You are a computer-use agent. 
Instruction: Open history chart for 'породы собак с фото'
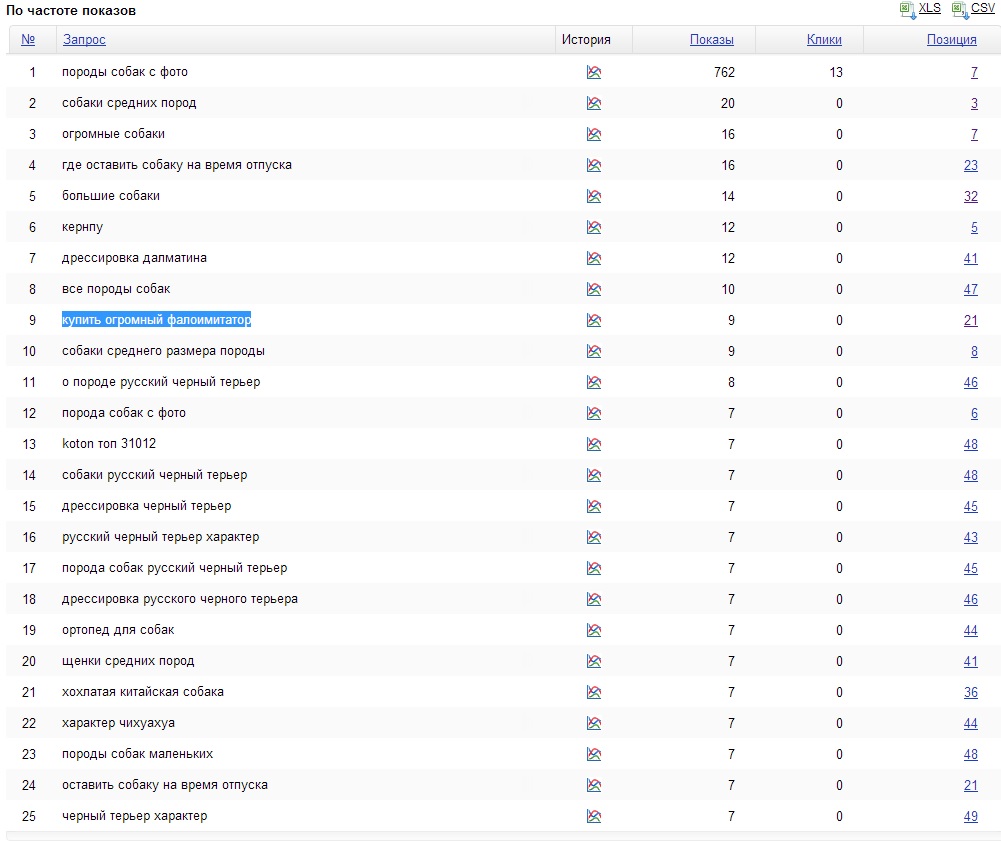pyautogui.click(x=594, y=72)
